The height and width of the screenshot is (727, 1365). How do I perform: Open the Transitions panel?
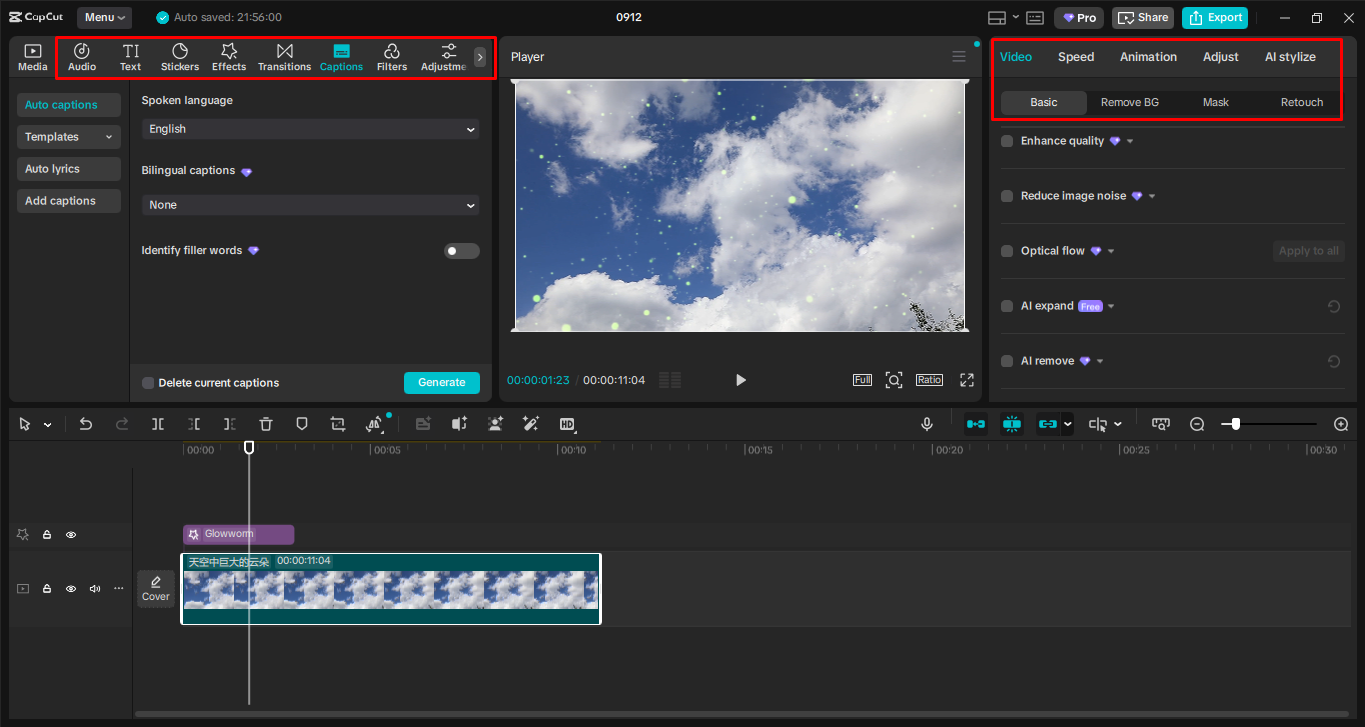284,57
